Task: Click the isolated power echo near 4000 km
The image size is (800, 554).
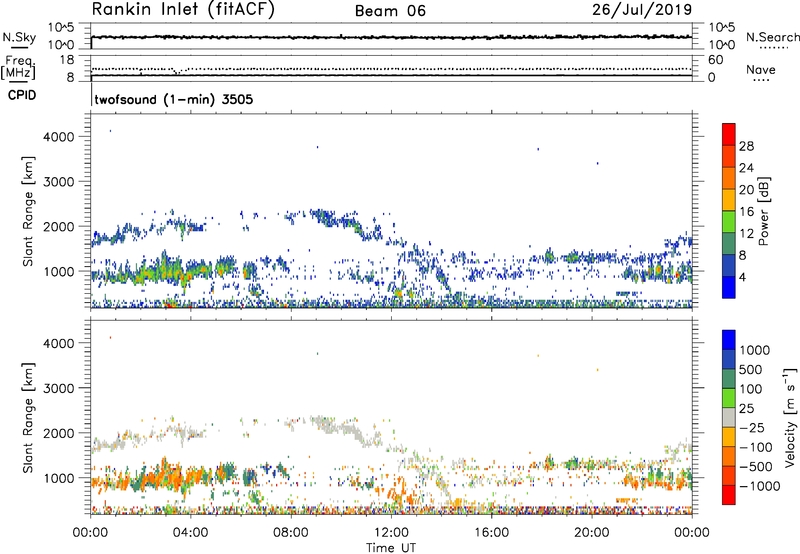Action: coord(110,131)
